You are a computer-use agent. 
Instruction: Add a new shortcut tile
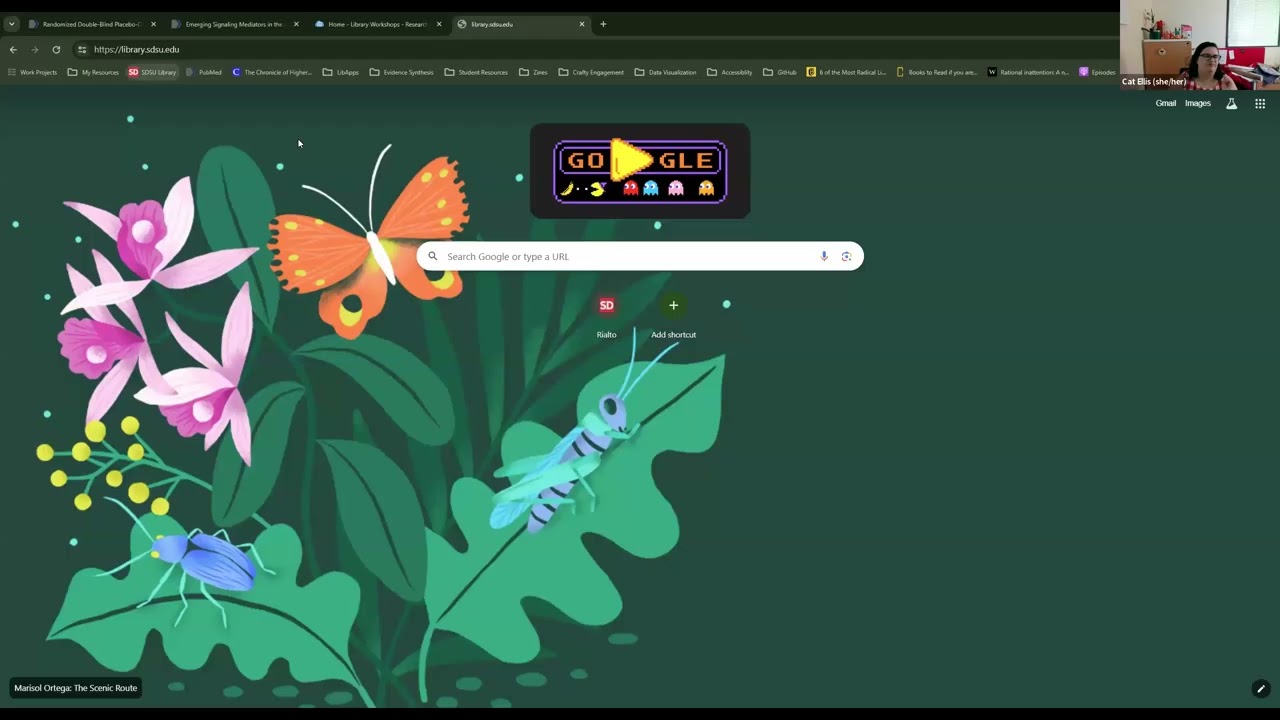point(673,316)
